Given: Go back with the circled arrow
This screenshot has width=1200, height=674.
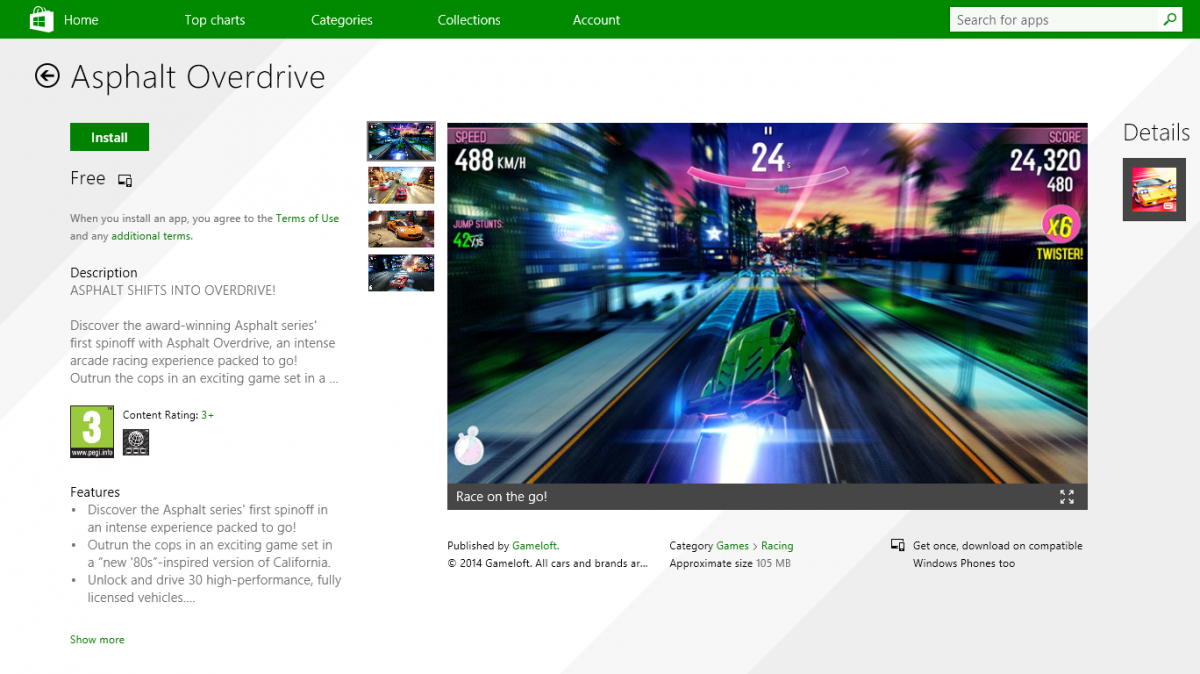Looking at the screenshot, I should tap(47, 76).
